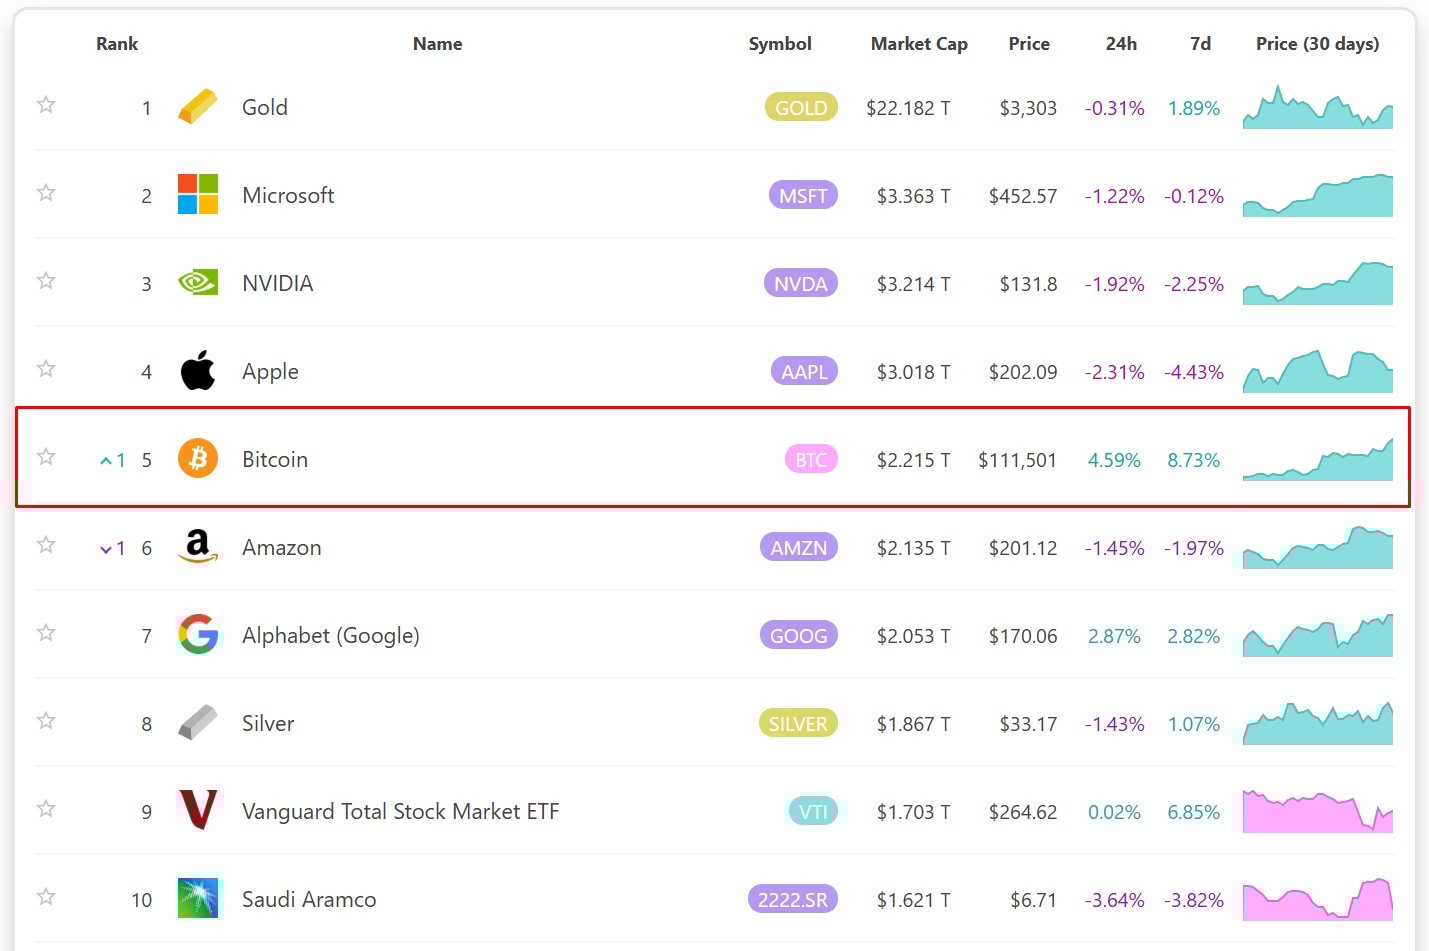Click the Bitcoin logo icon
The width and height of the screenshot is (1429, 951).
[197, 458]
